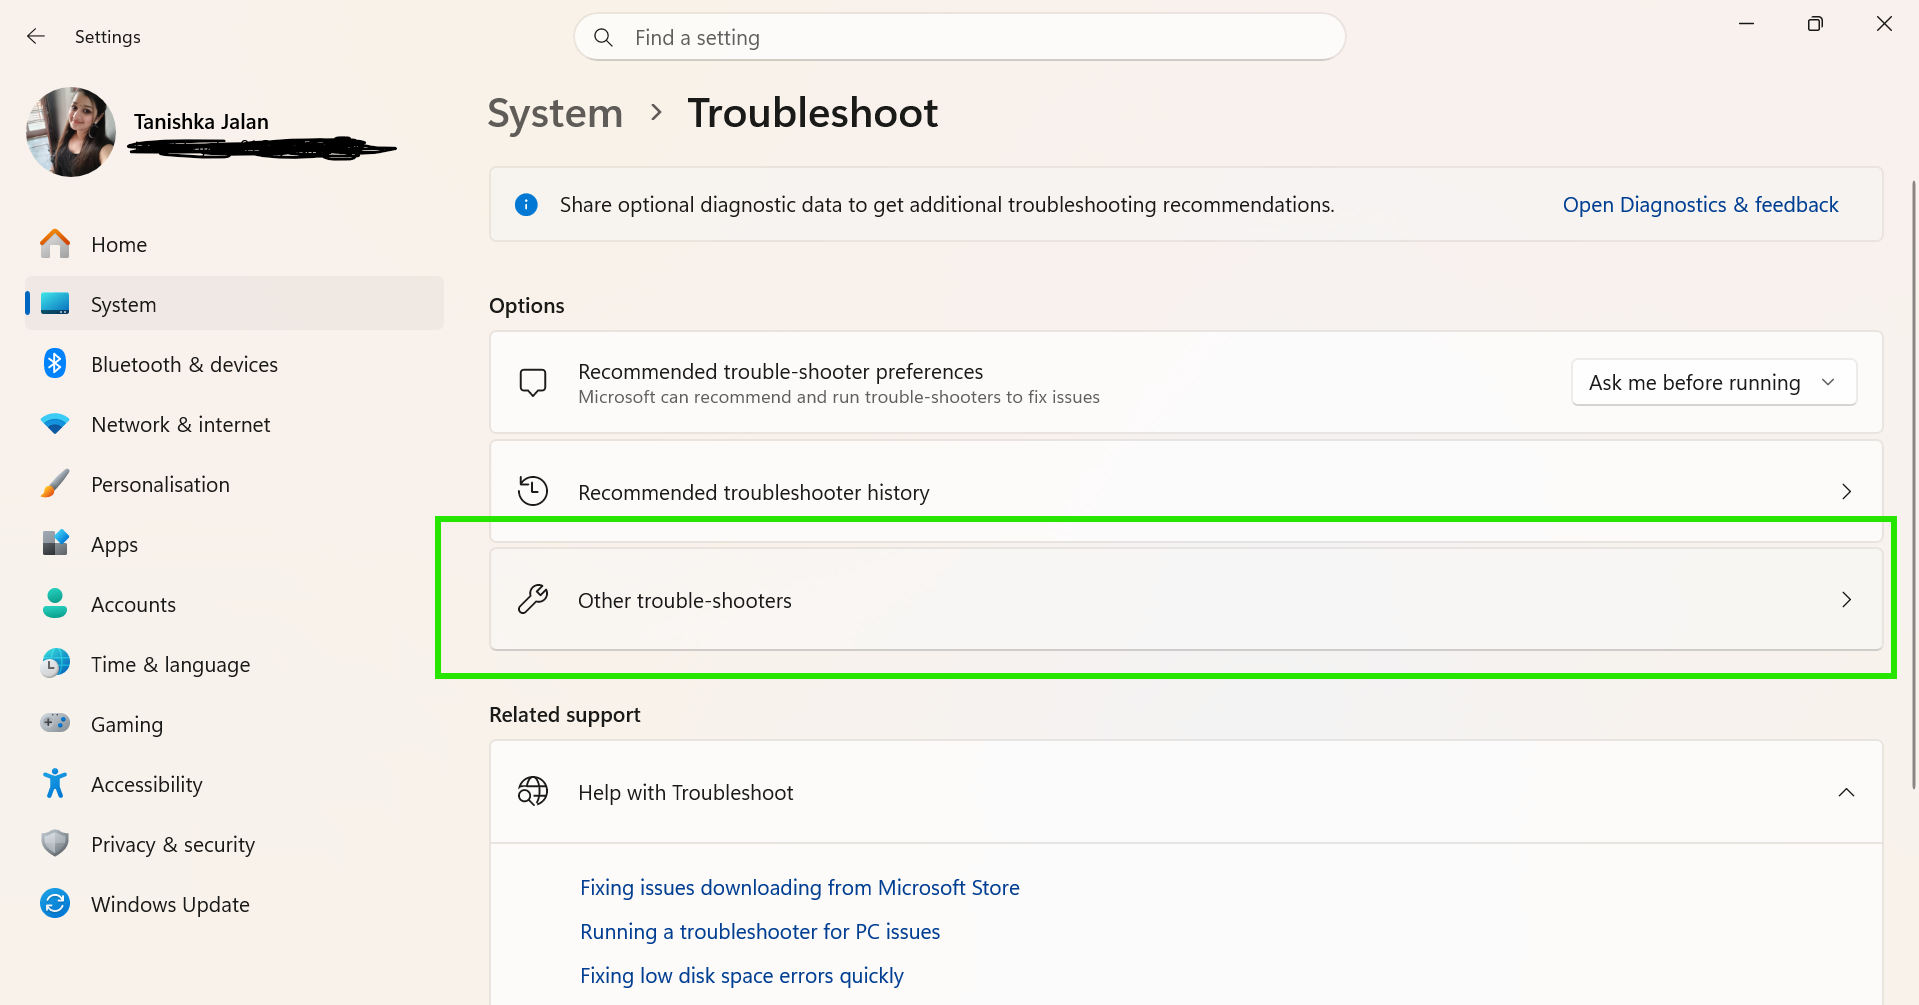Open Privacy & security settings

coord(234,844)
